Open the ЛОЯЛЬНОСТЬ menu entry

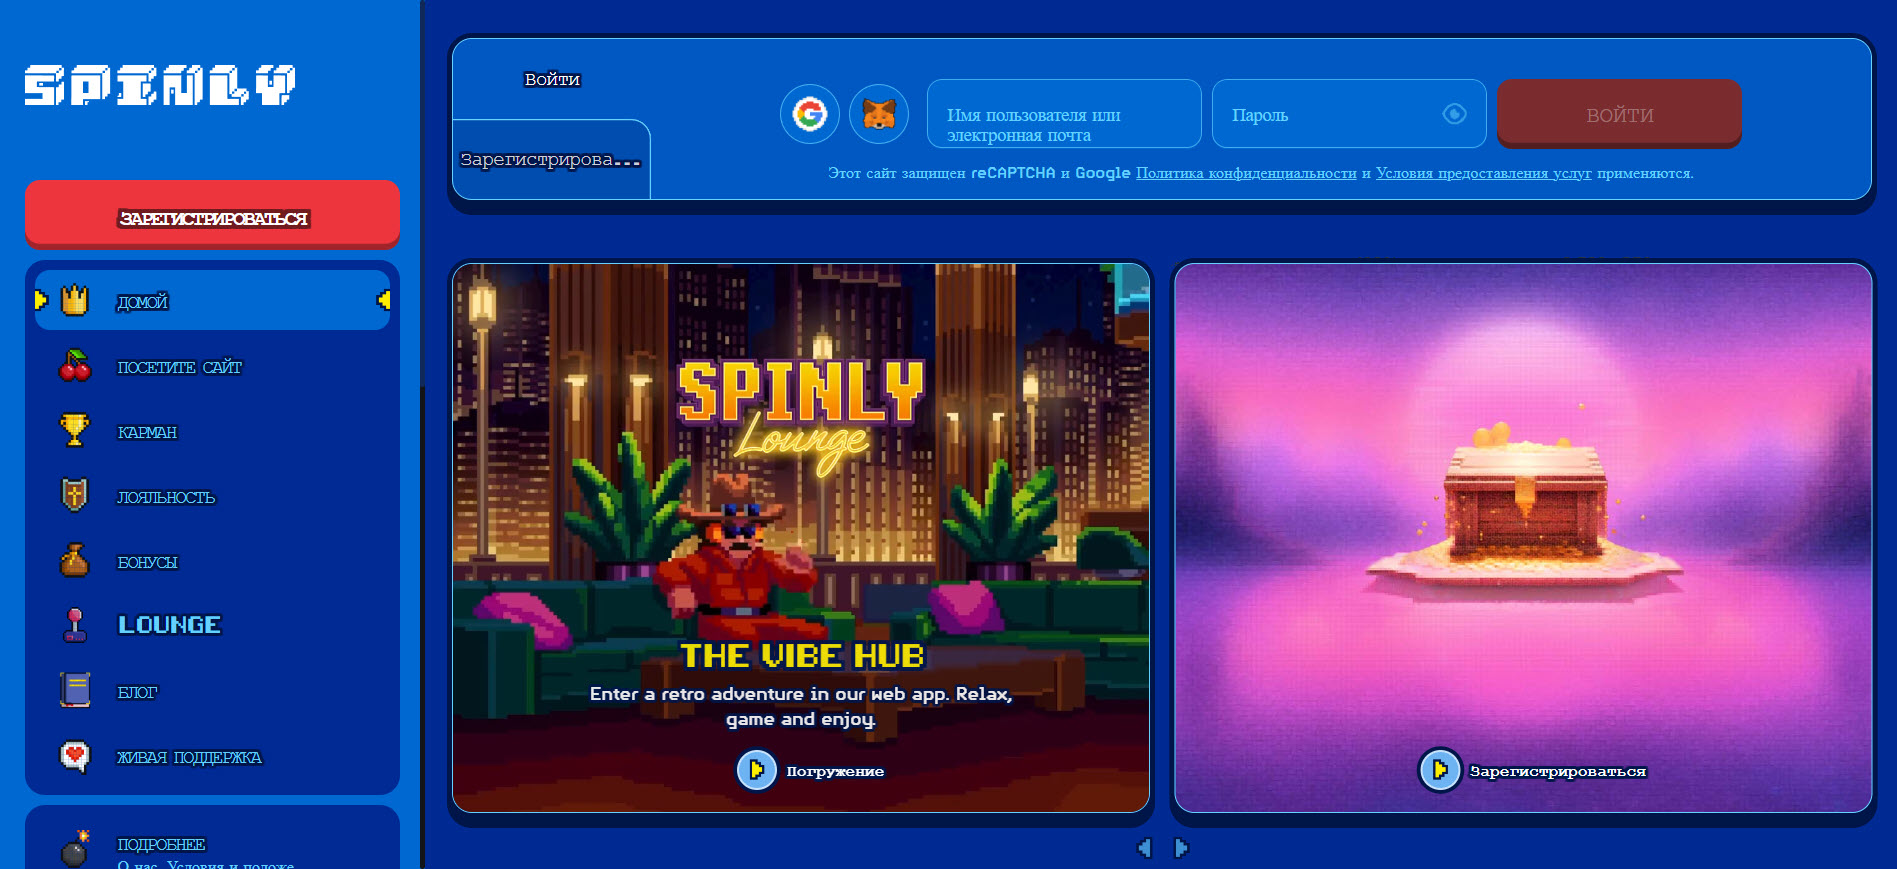point(212,497)
